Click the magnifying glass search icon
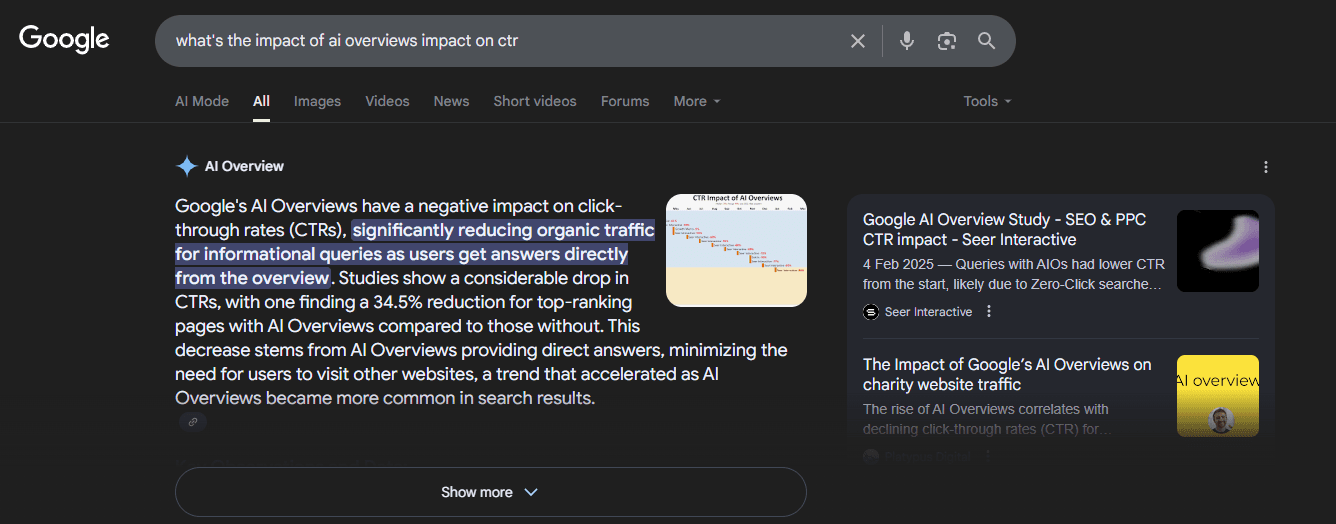Image resolution: width=1336 pixels, height=524 pixels. (987, 41)
